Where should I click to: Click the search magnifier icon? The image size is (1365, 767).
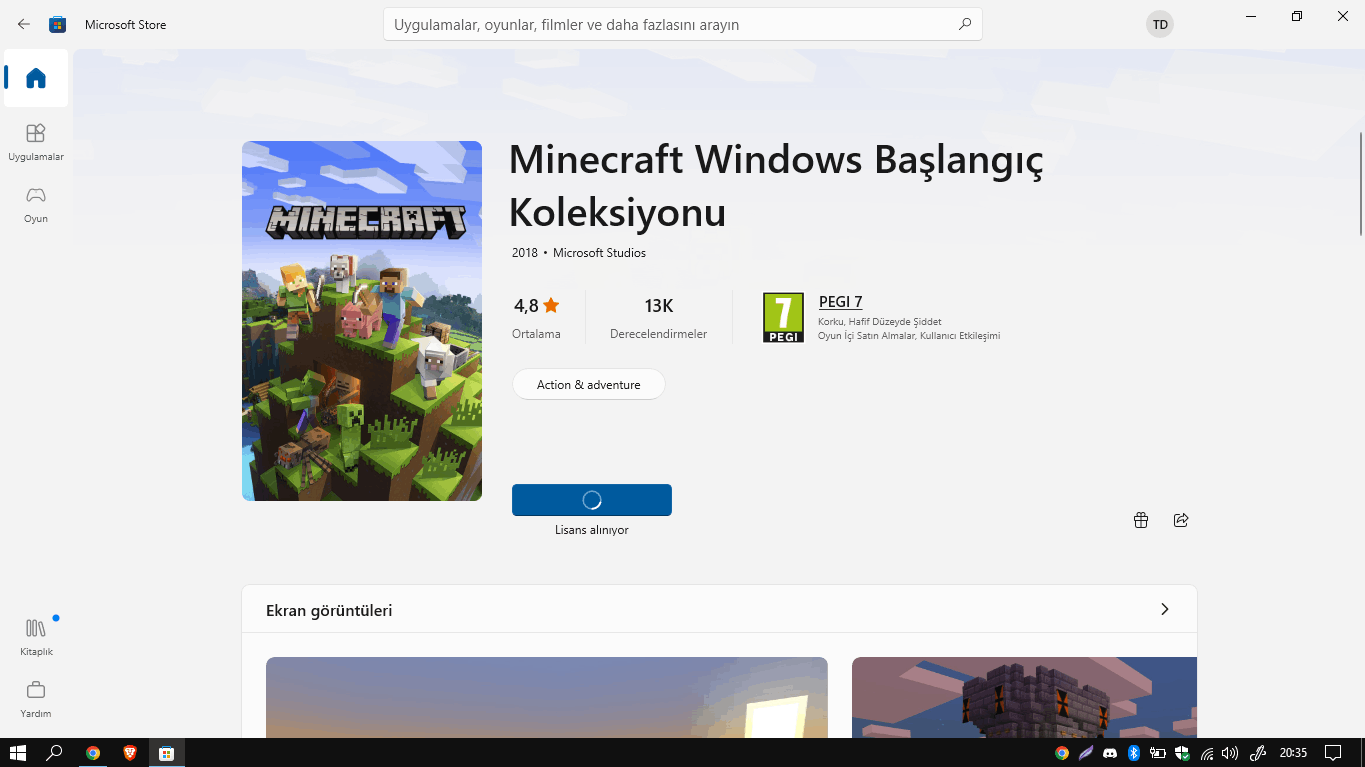pos(963,24)
